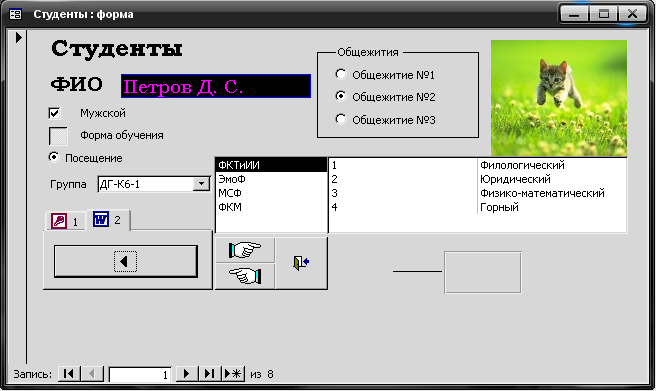Switch to tab 2 with Word icon

coord(108,220)
